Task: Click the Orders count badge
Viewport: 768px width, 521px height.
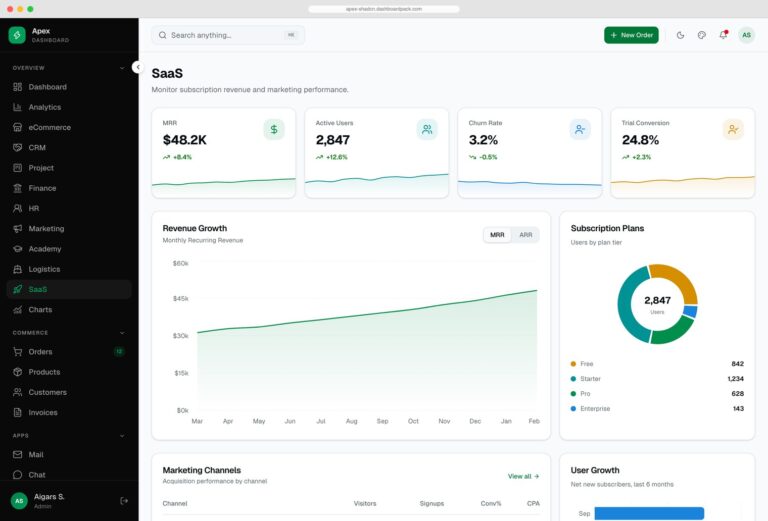Action: pos(119,352)
